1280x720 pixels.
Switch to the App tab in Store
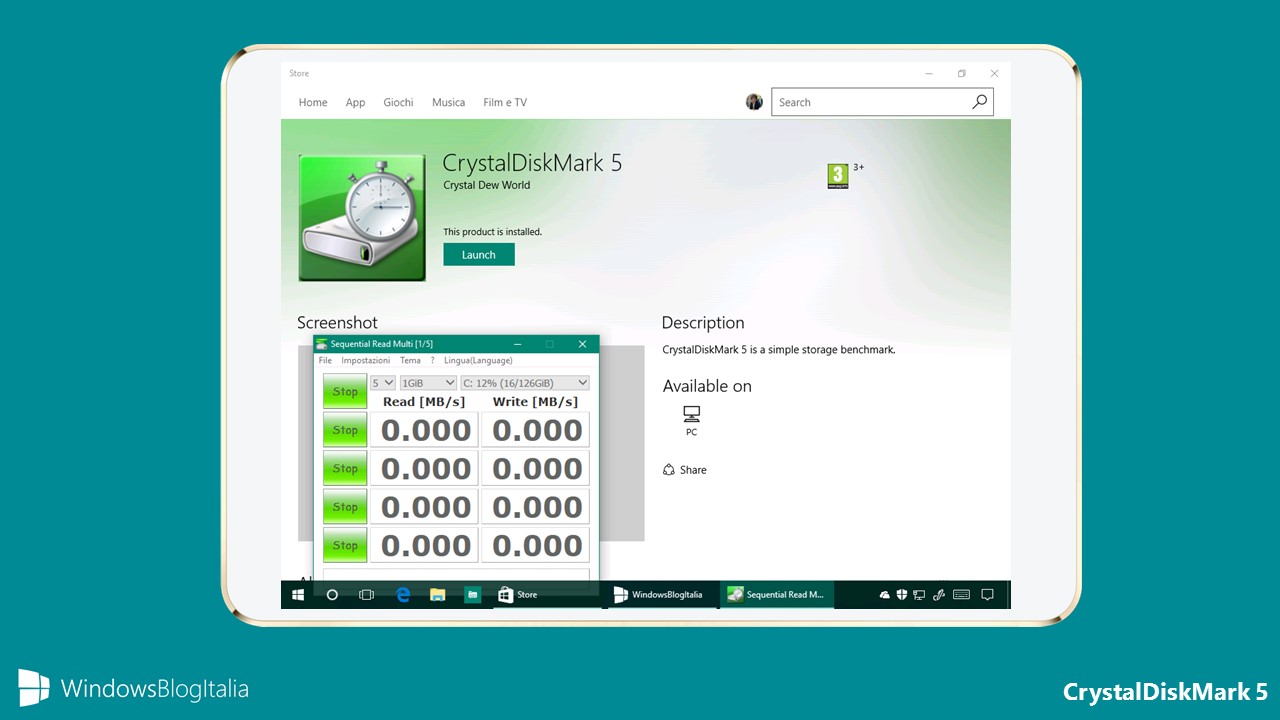point(355,102)
